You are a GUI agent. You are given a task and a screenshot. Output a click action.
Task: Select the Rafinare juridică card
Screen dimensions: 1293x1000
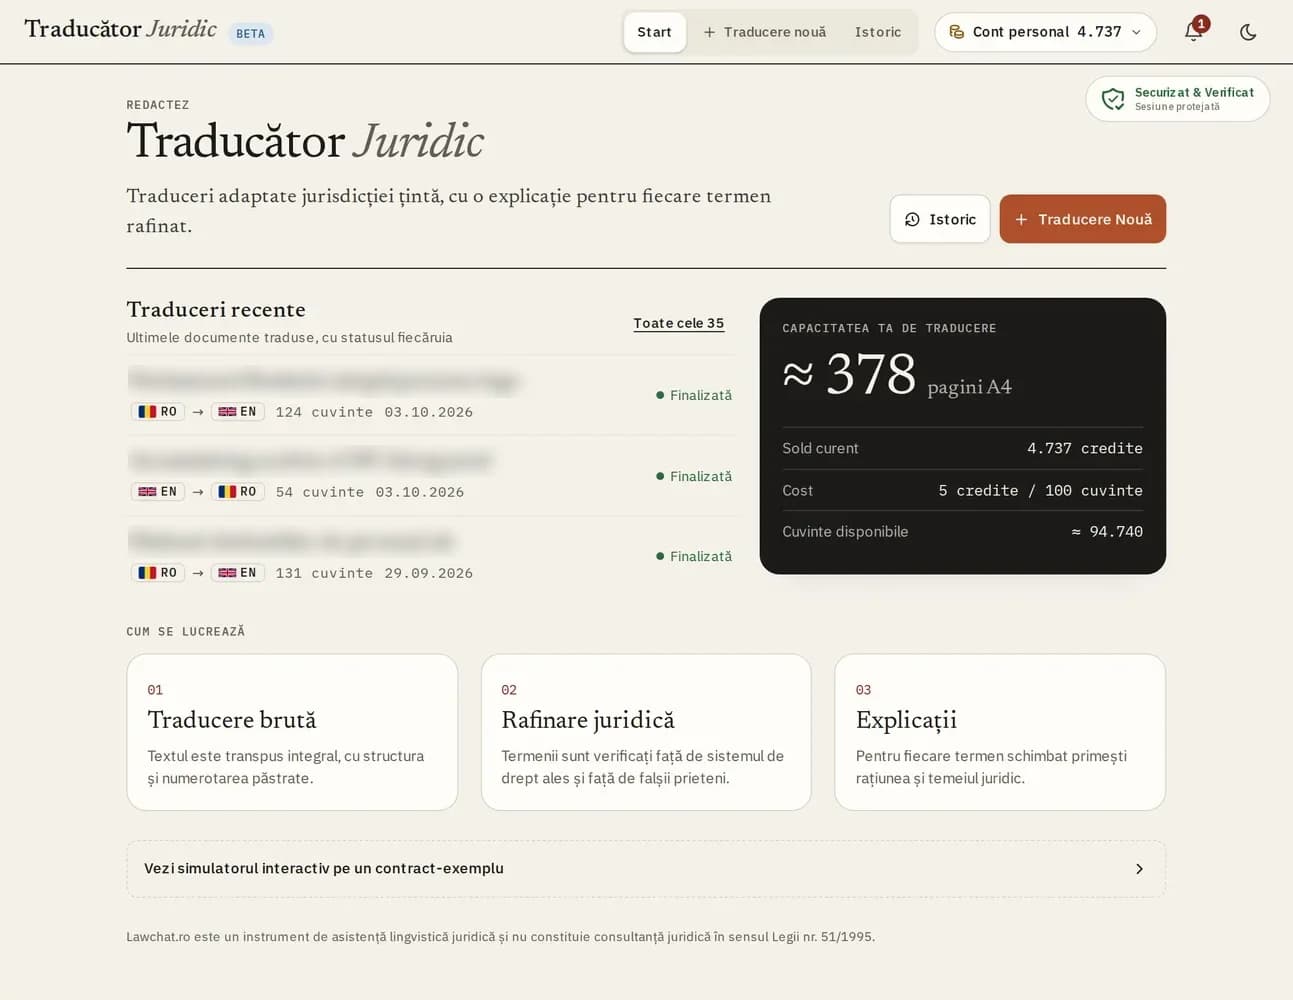tap(646, 732)
